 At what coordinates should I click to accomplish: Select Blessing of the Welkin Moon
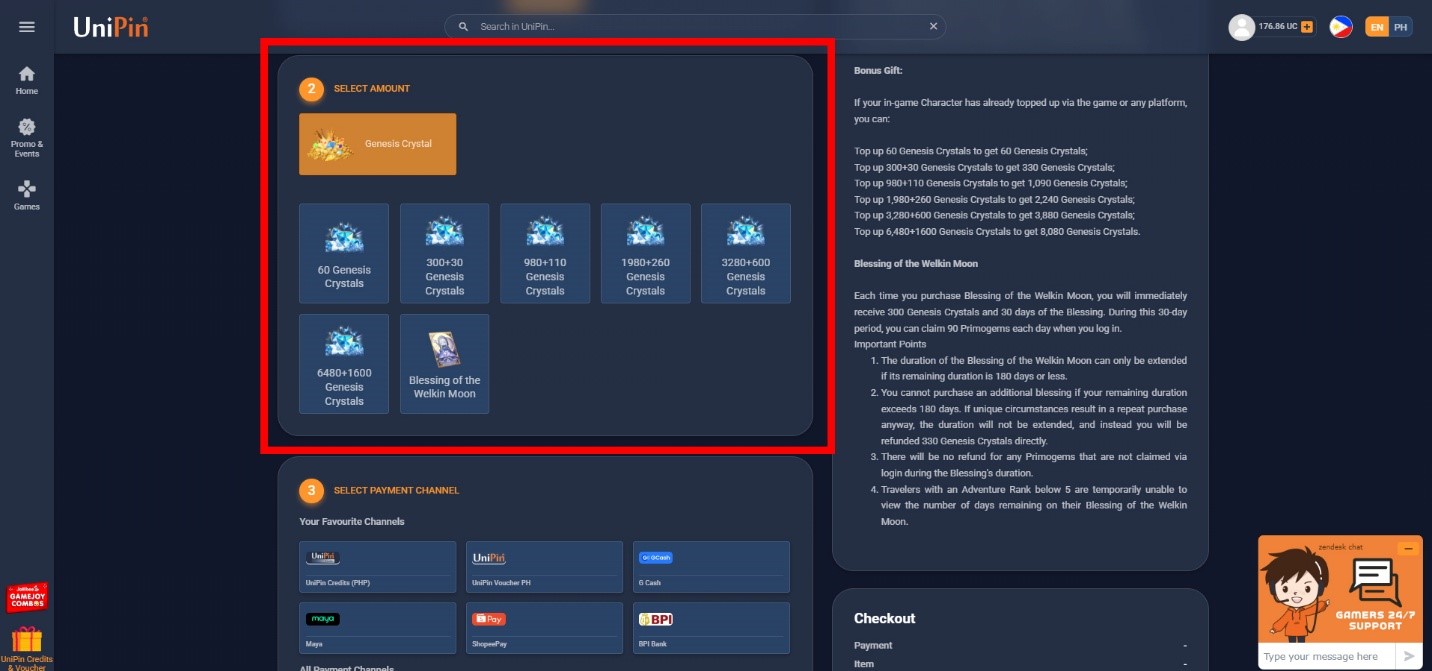click(445, 364)
